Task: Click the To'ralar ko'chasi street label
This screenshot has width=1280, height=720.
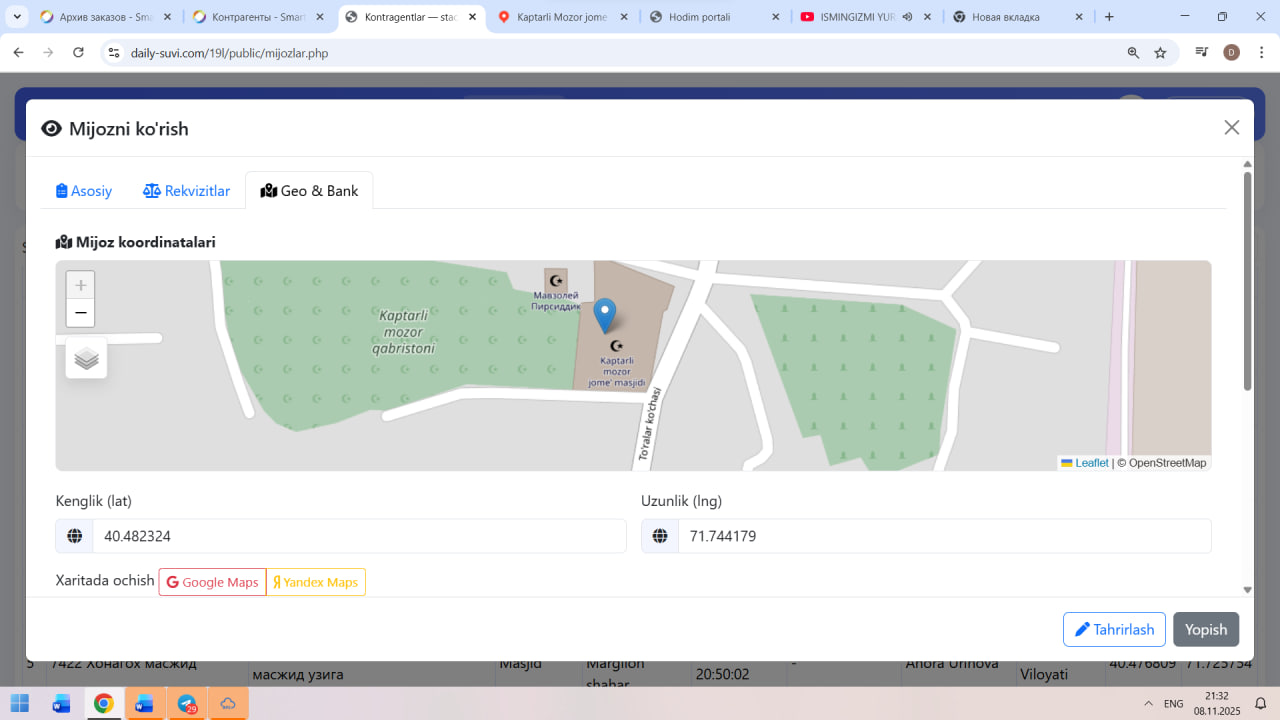Action: click(x=649, y=423)
